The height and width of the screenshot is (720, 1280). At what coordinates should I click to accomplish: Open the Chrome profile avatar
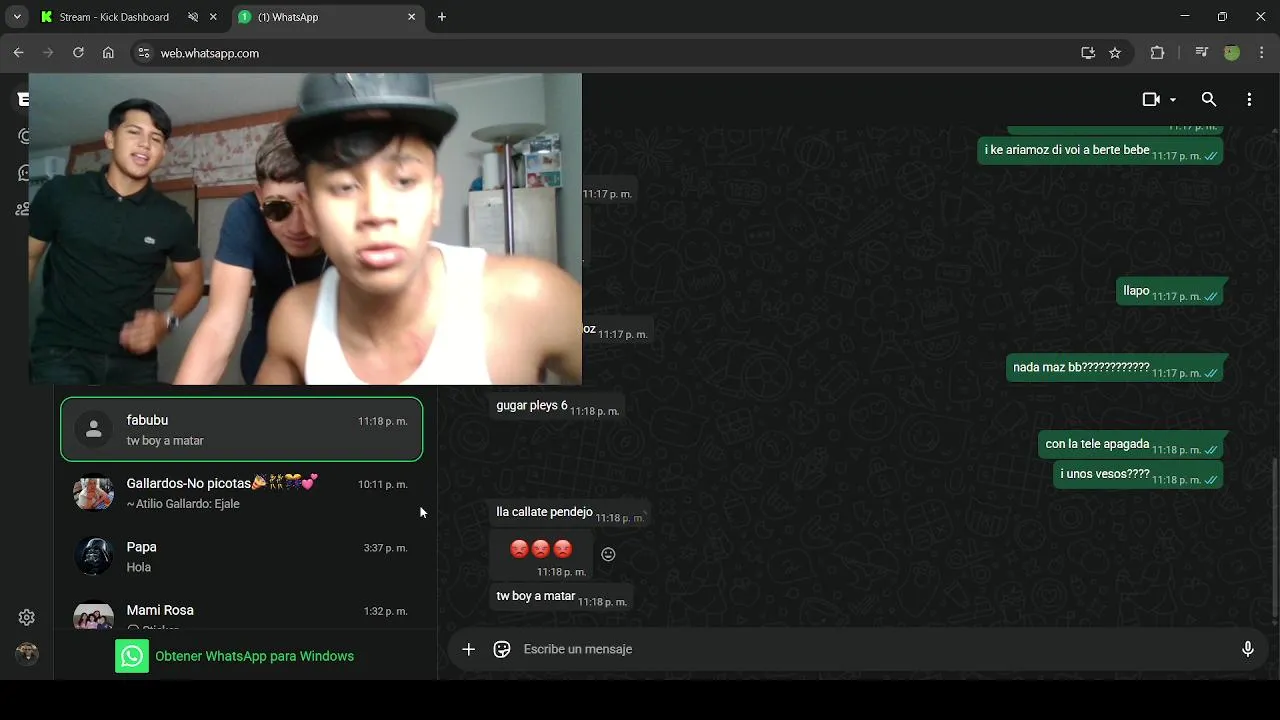1232,53
